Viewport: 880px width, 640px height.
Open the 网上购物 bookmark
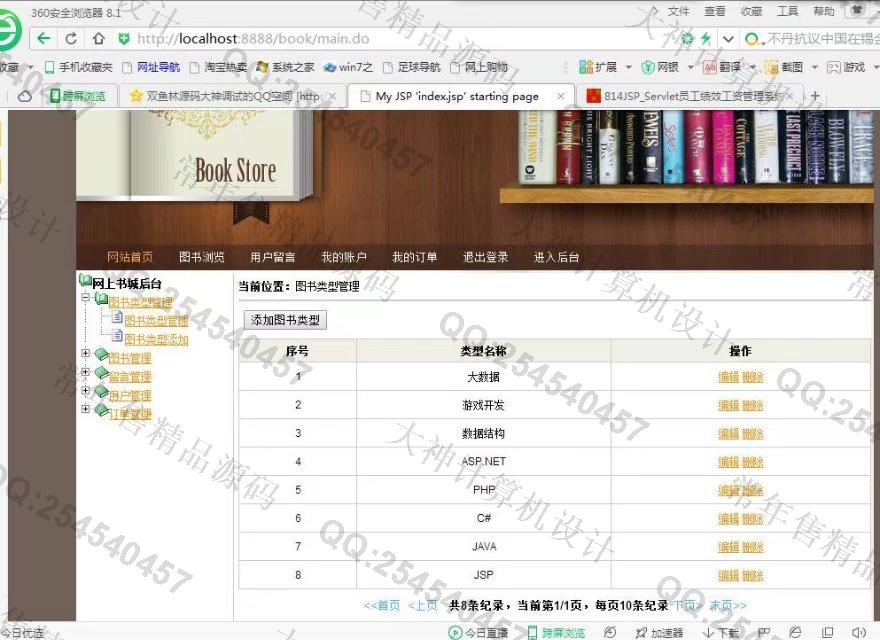(480, 67)
